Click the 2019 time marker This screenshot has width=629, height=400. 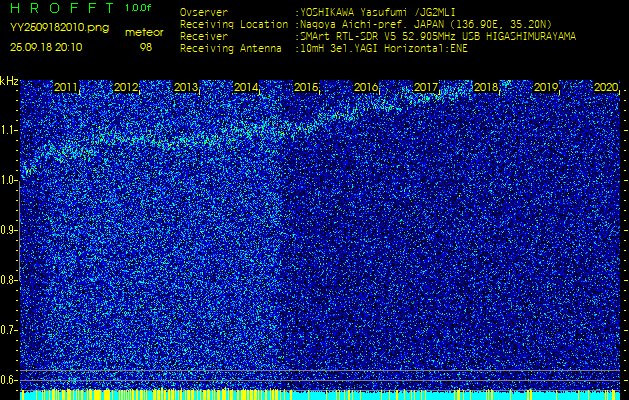click(546, 87)
